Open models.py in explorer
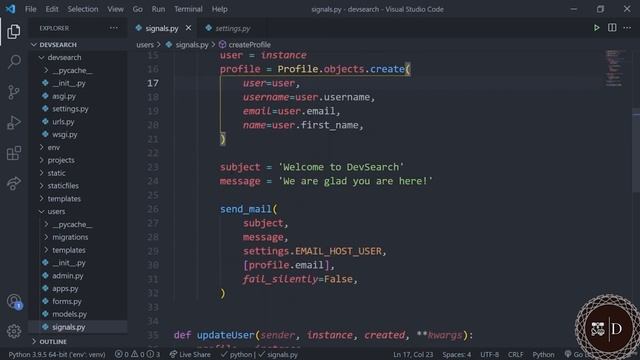Image resolution: width=640 pixels, height=360 pixels. (78, 314)
